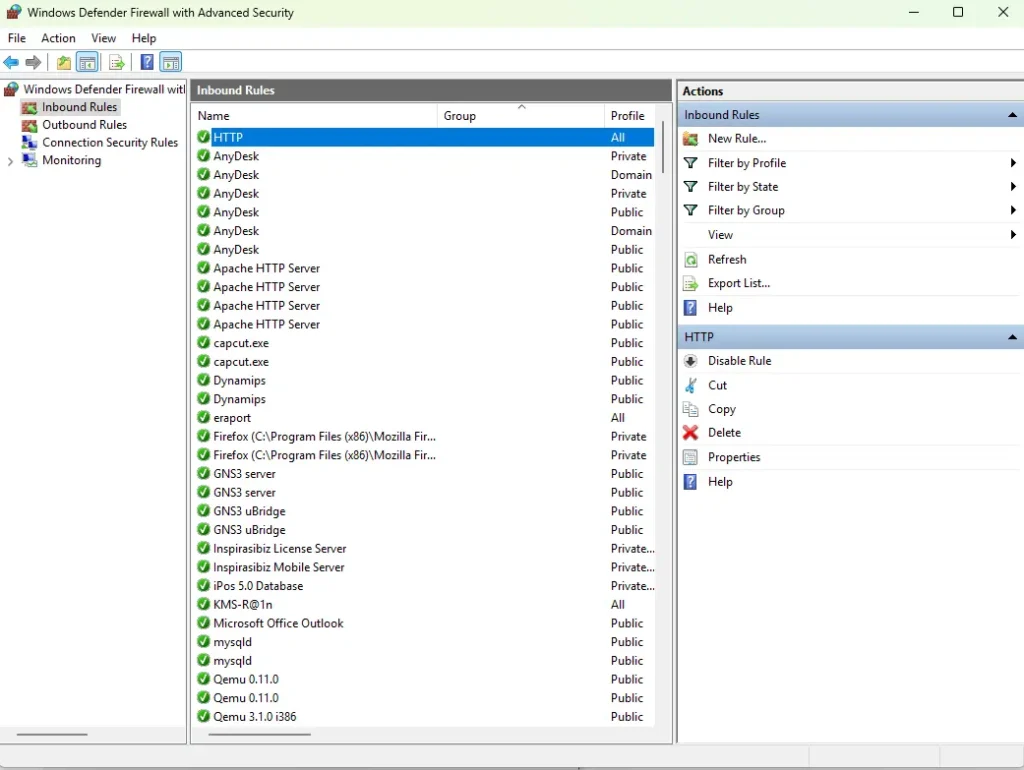Open the Filter by State submenu arrow
The width and height of the screenshot is (1024, 770).
pos(1012,187)
